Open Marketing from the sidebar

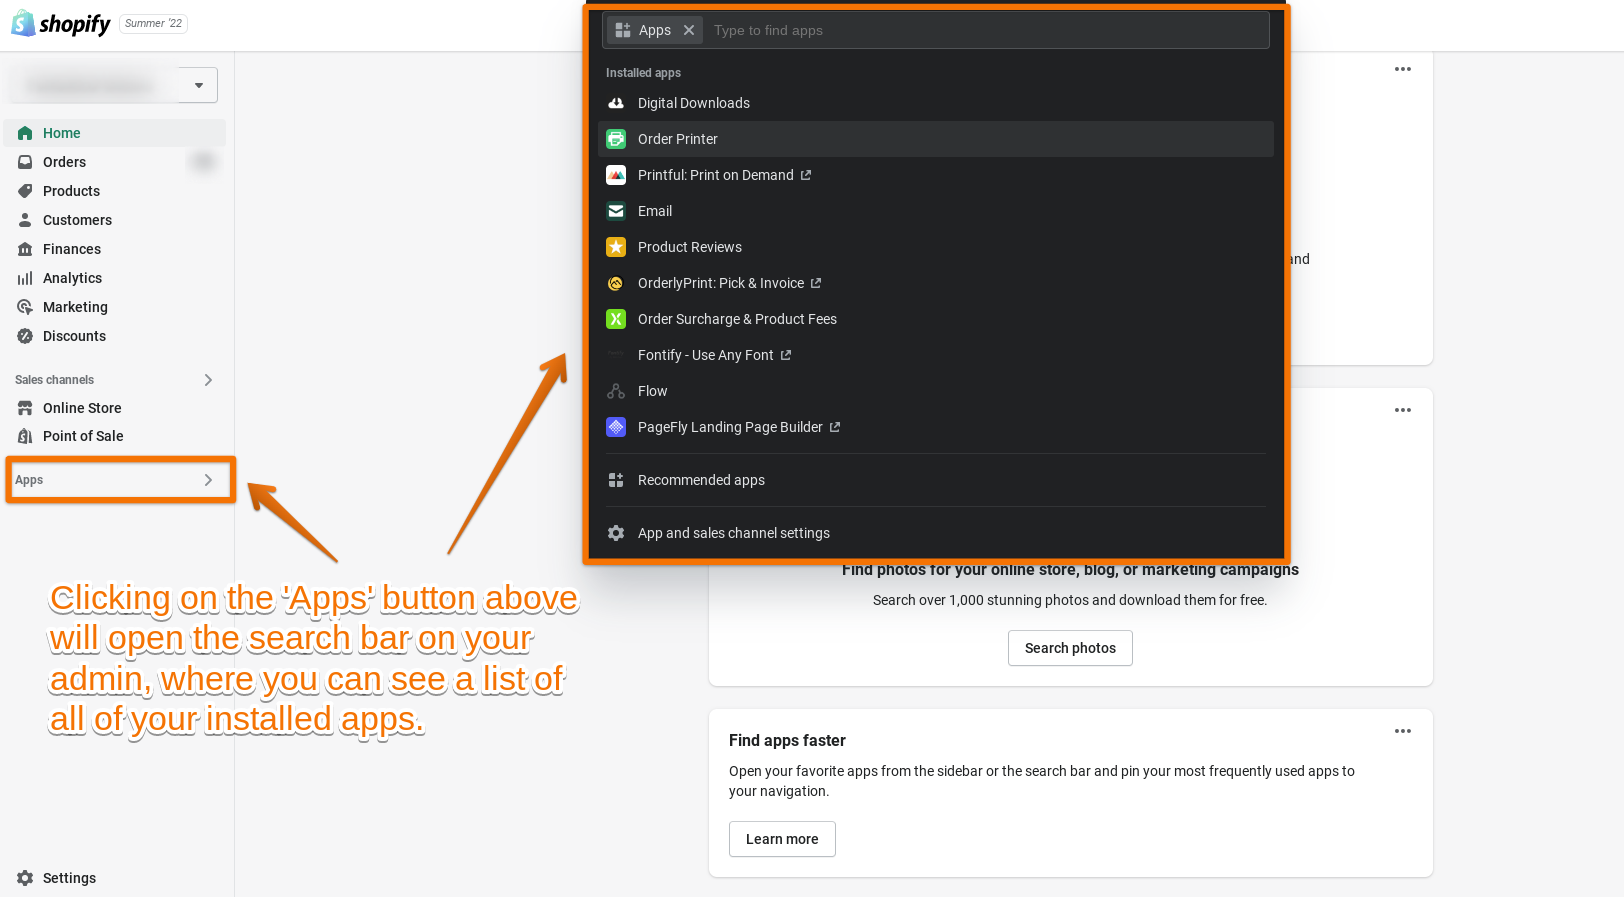(75, 307)
